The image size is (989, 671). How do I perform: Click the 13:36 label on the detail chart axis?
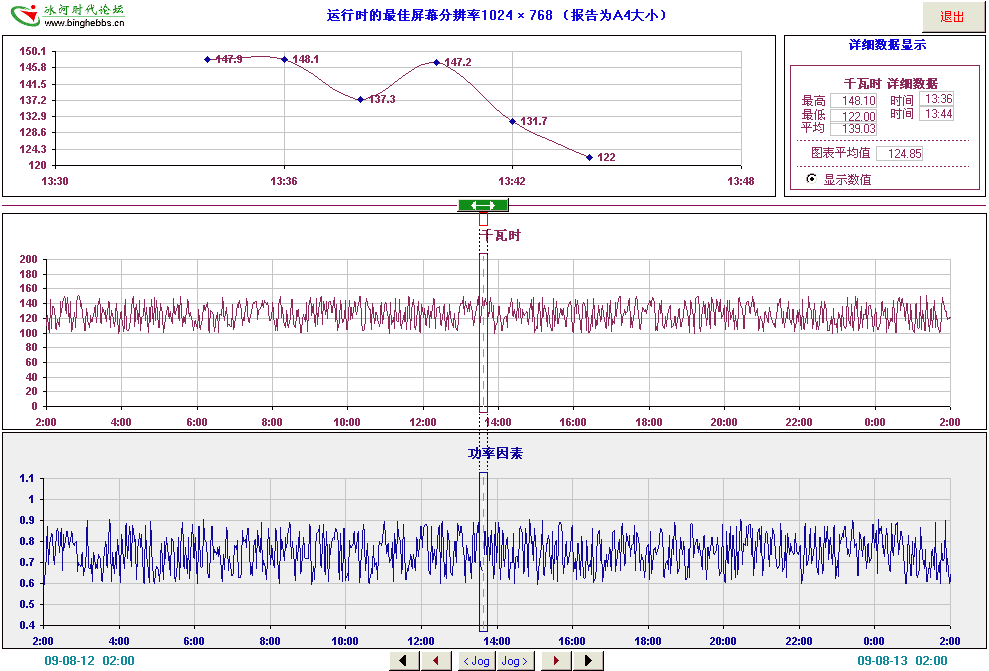(x=284, y=182)
